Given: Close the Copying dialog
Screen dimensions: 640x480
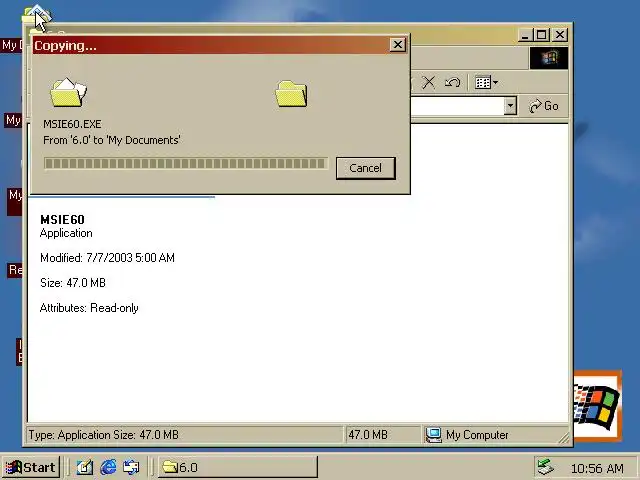Looking at the screenshot, I should point(398,44).
